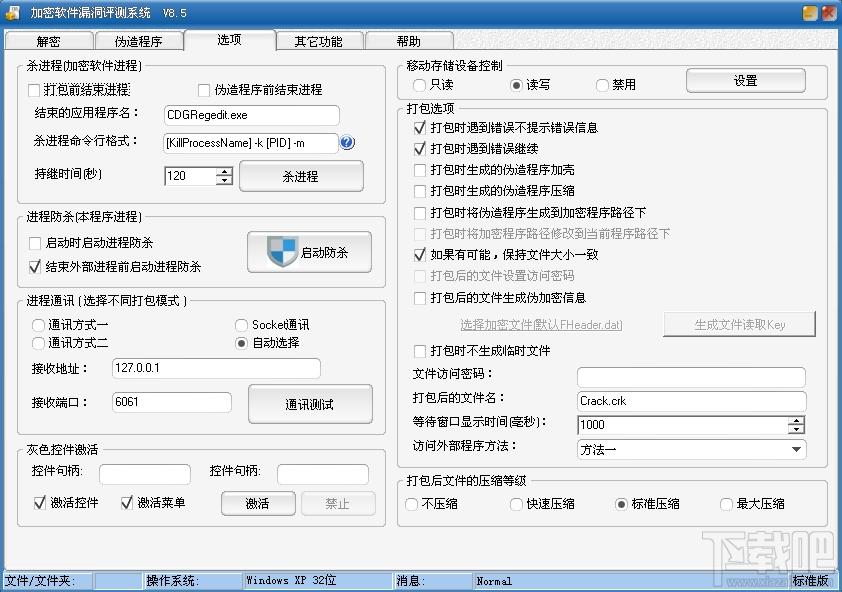Click the blue help icon beside kill command format
The height and width of the screenshot is (592, 842).
347,142
